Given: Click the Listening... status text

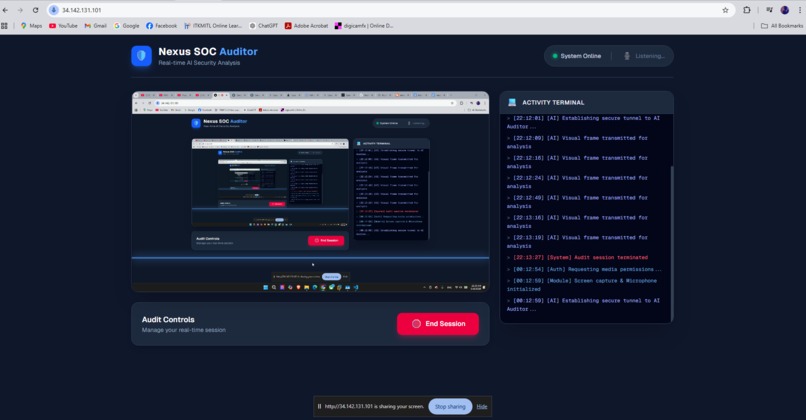Looking at the screenshot, I should pos(650,56).
